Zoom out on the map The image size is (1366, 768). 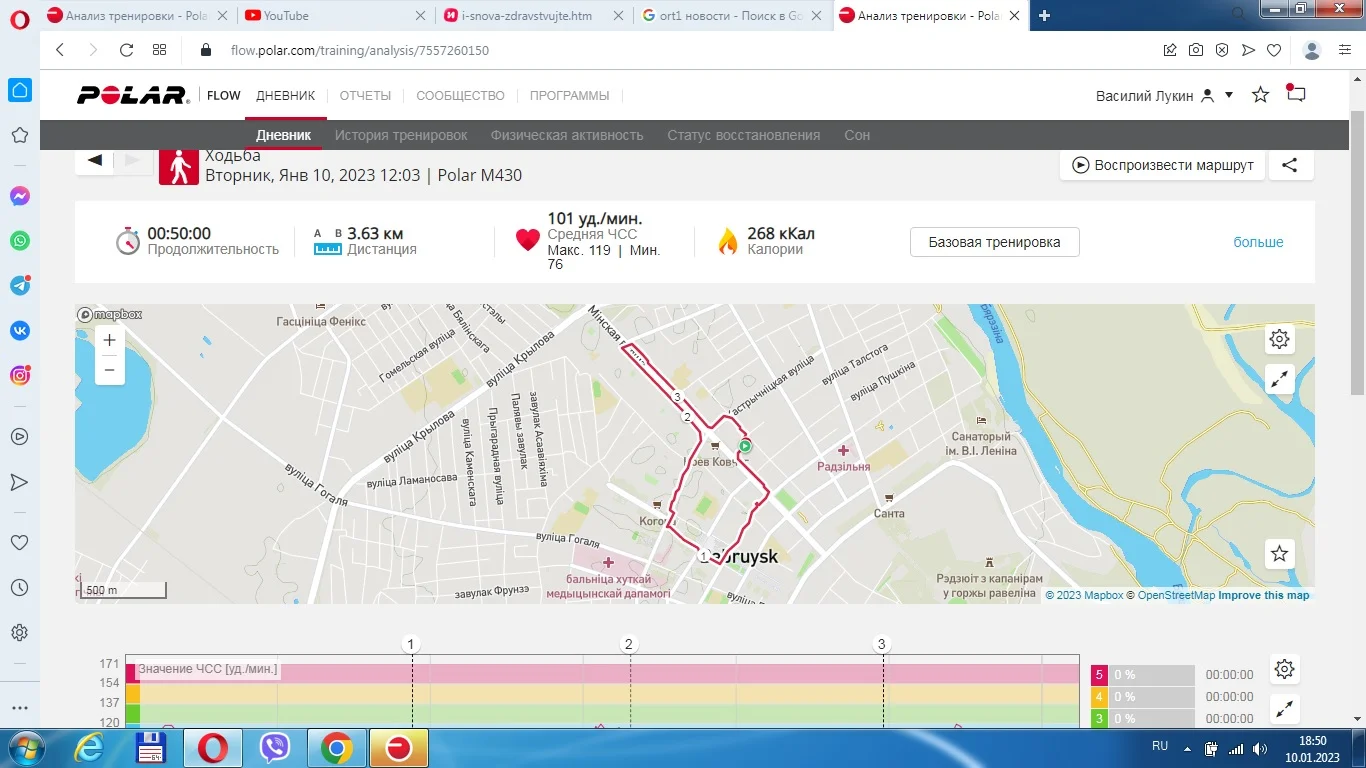[x=109, y=370]
